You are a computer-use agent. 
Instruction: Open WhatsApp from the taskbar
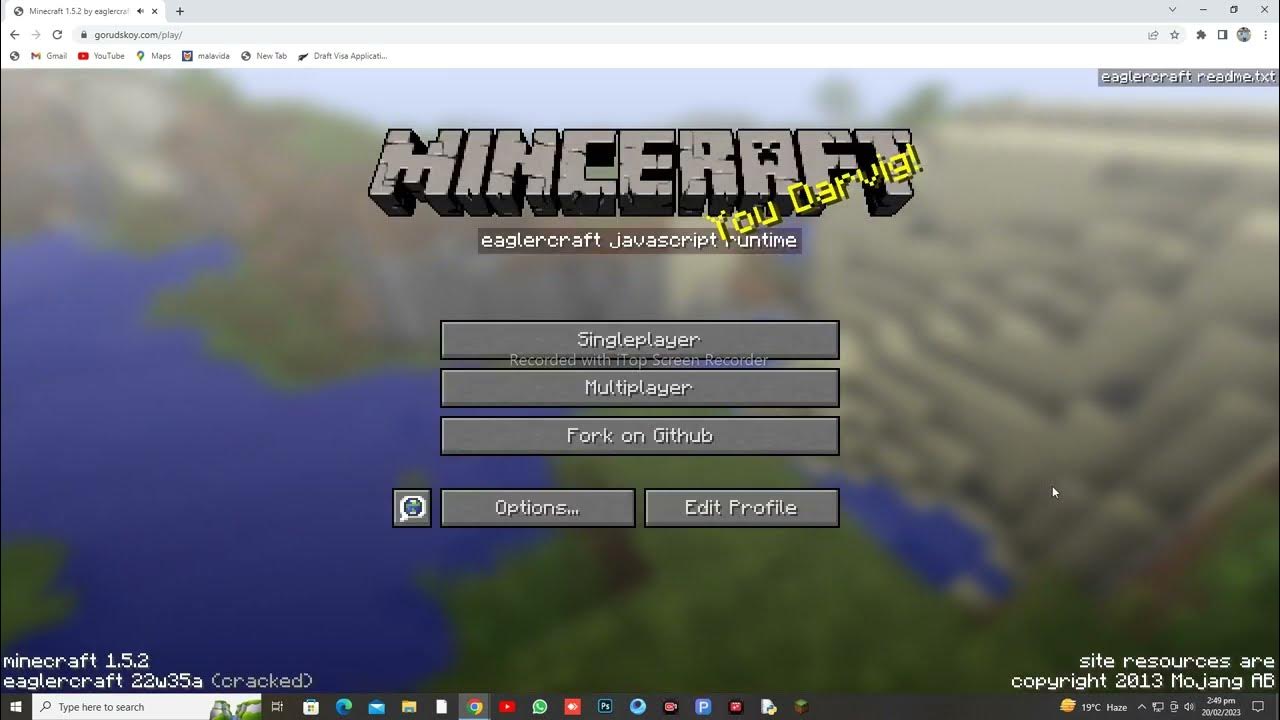[540, 707]
